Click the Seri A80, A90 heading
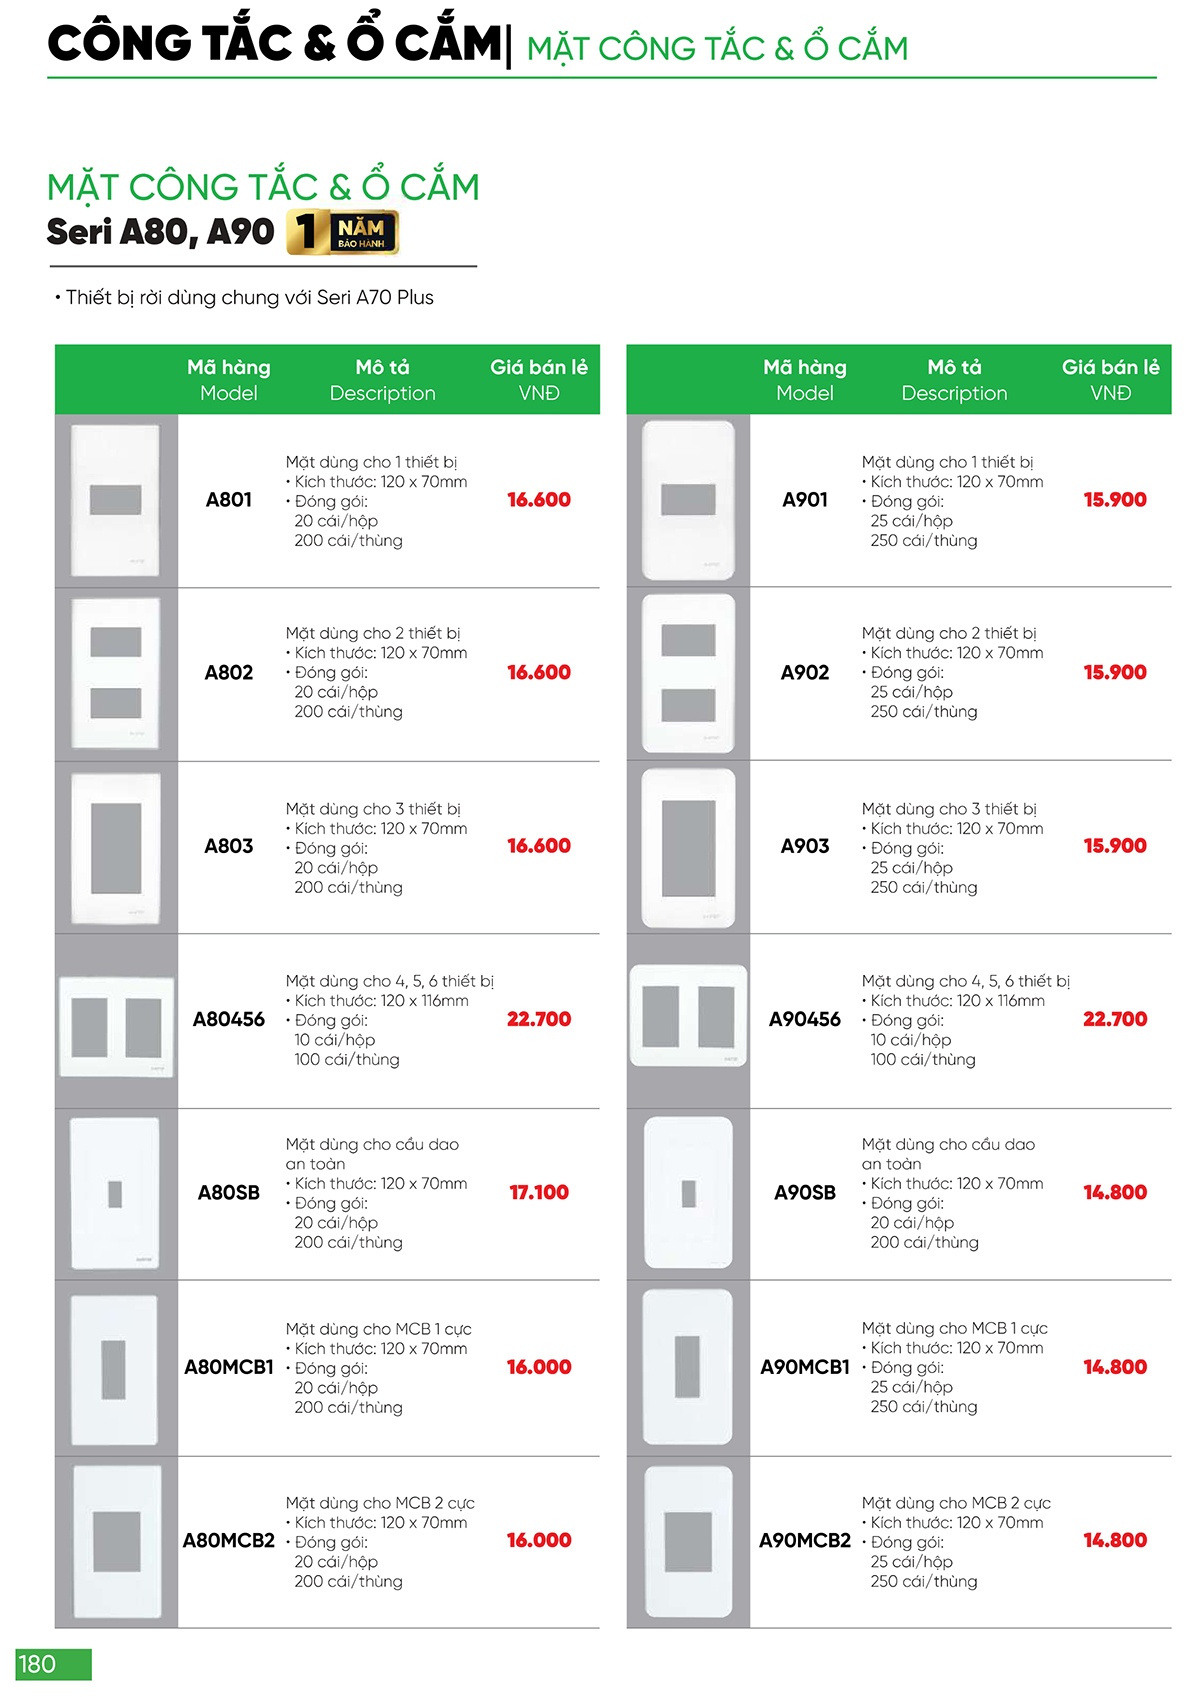The width and height of the screenshot is (1200, 1697). [160, 232]
